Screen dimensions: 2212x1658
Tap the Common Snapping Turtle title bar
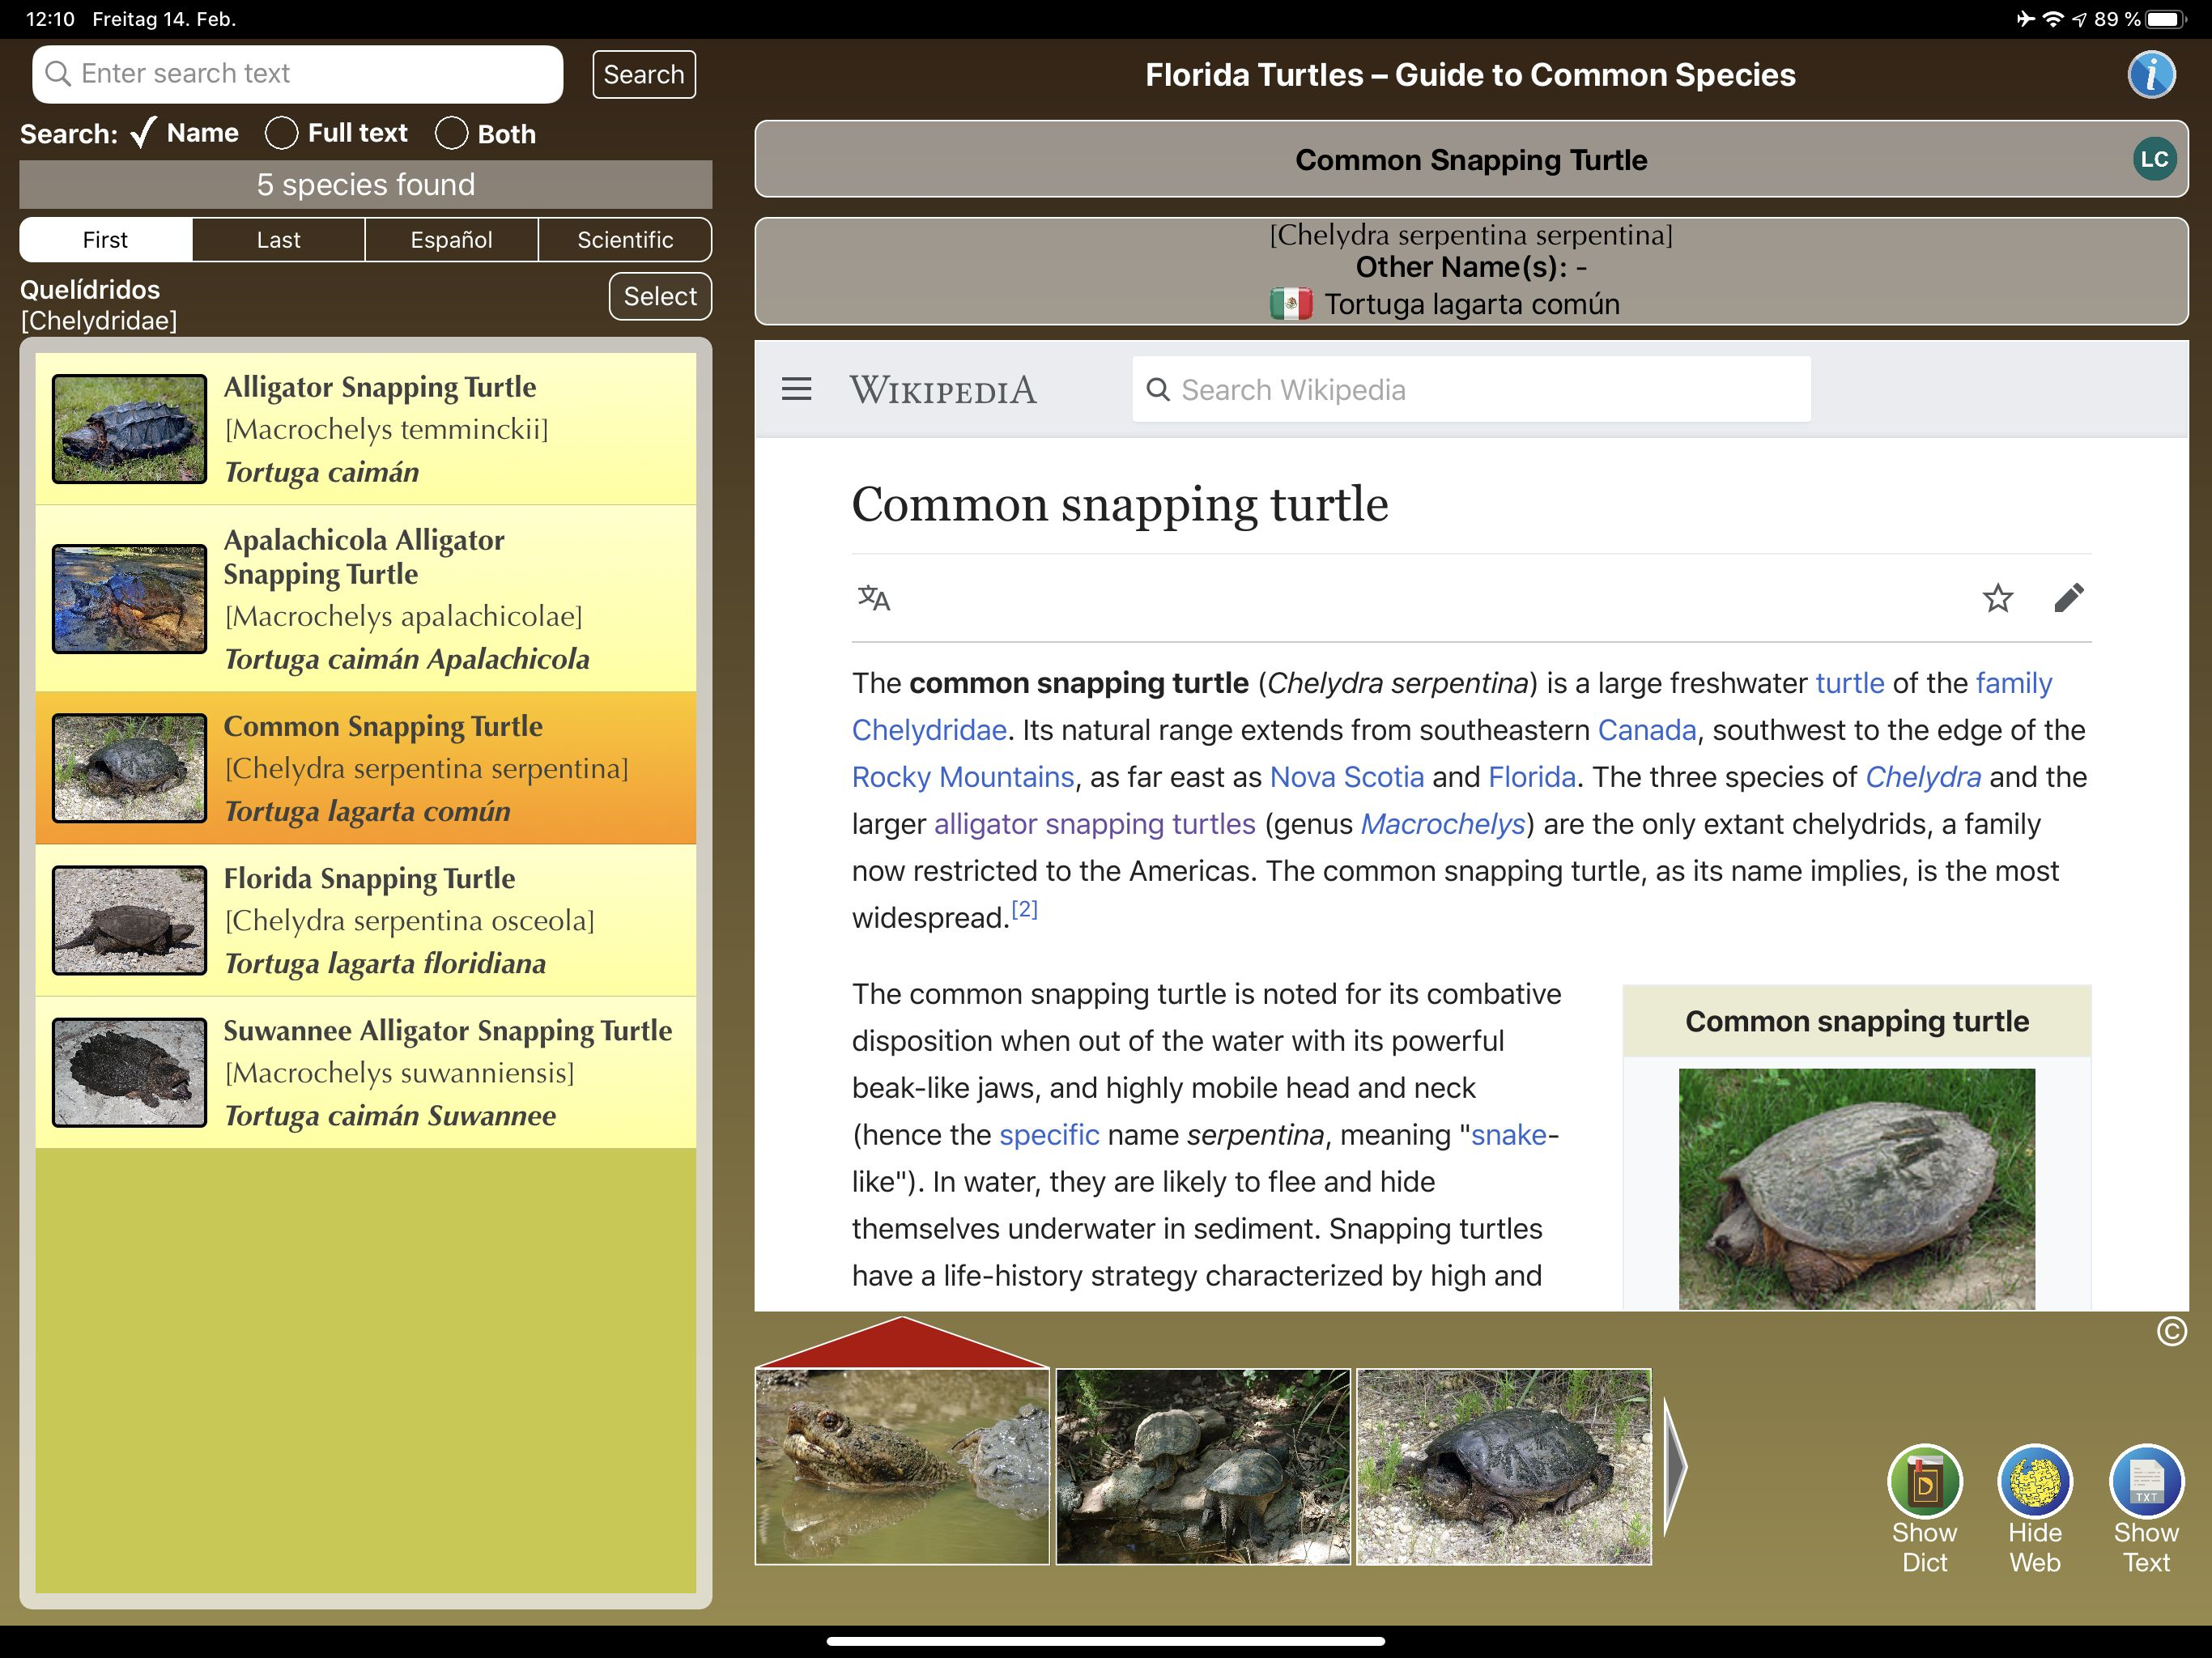[1471, 159]
